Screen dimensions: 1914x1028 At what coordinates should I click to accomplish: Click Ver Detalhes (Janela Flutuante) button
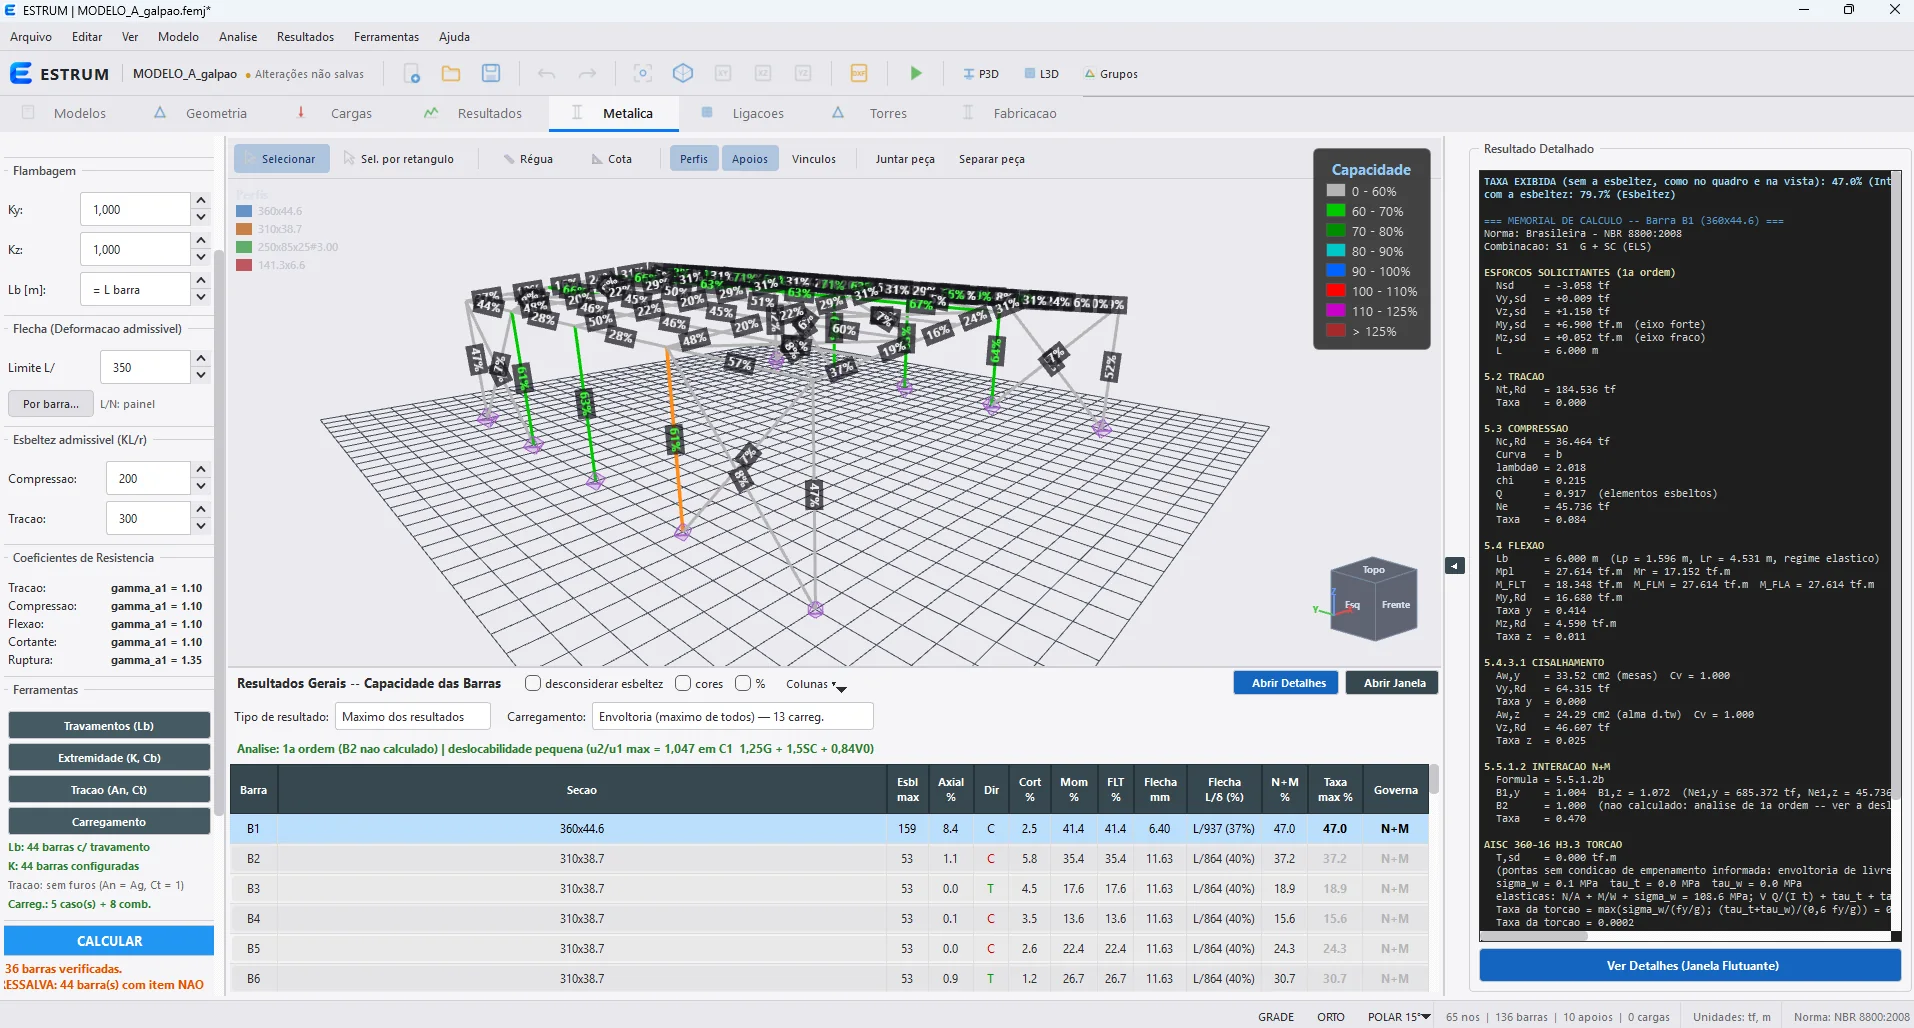(1691, 966)
